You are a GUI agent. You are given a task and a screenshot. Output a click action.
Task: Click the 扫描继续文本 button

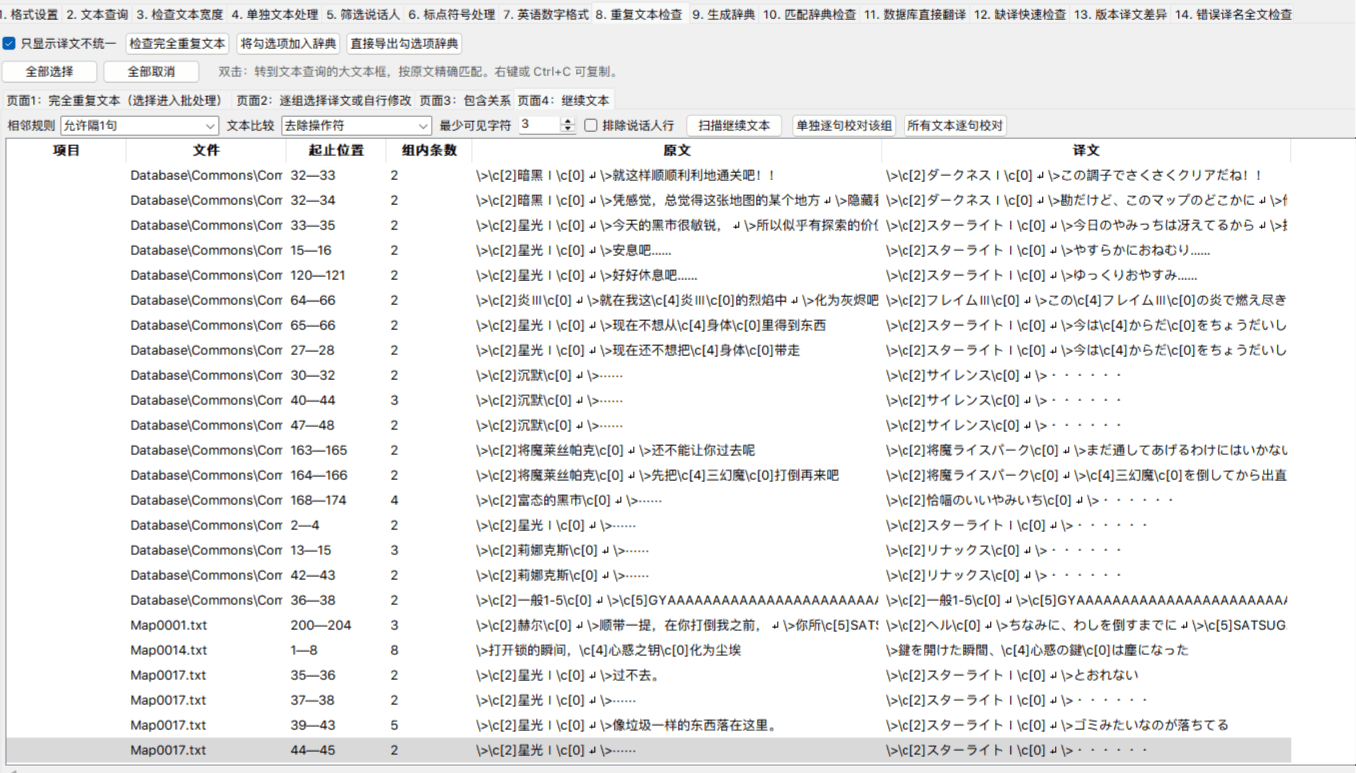734,125
